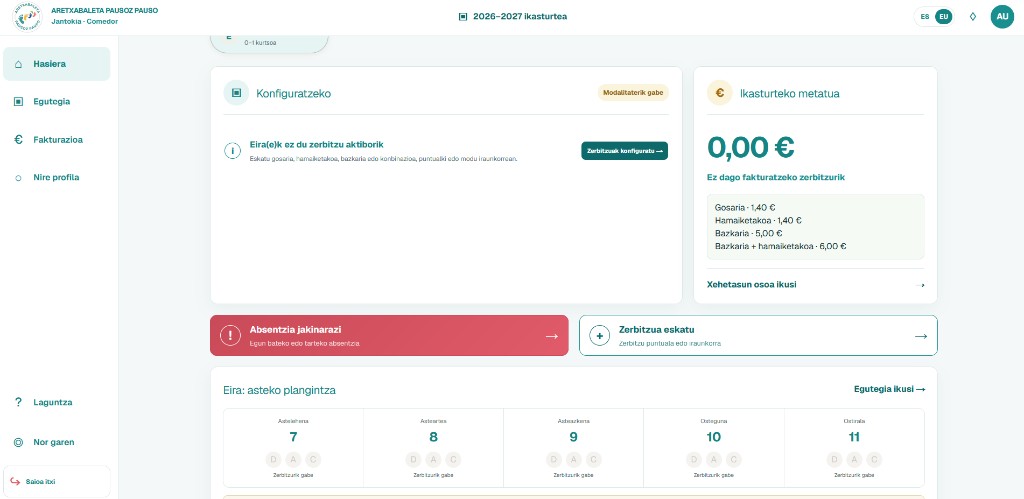Click the Ez dago fakturatzeko zerbitzurik text
The image size is (1024, 499).
tap(776, 177)
